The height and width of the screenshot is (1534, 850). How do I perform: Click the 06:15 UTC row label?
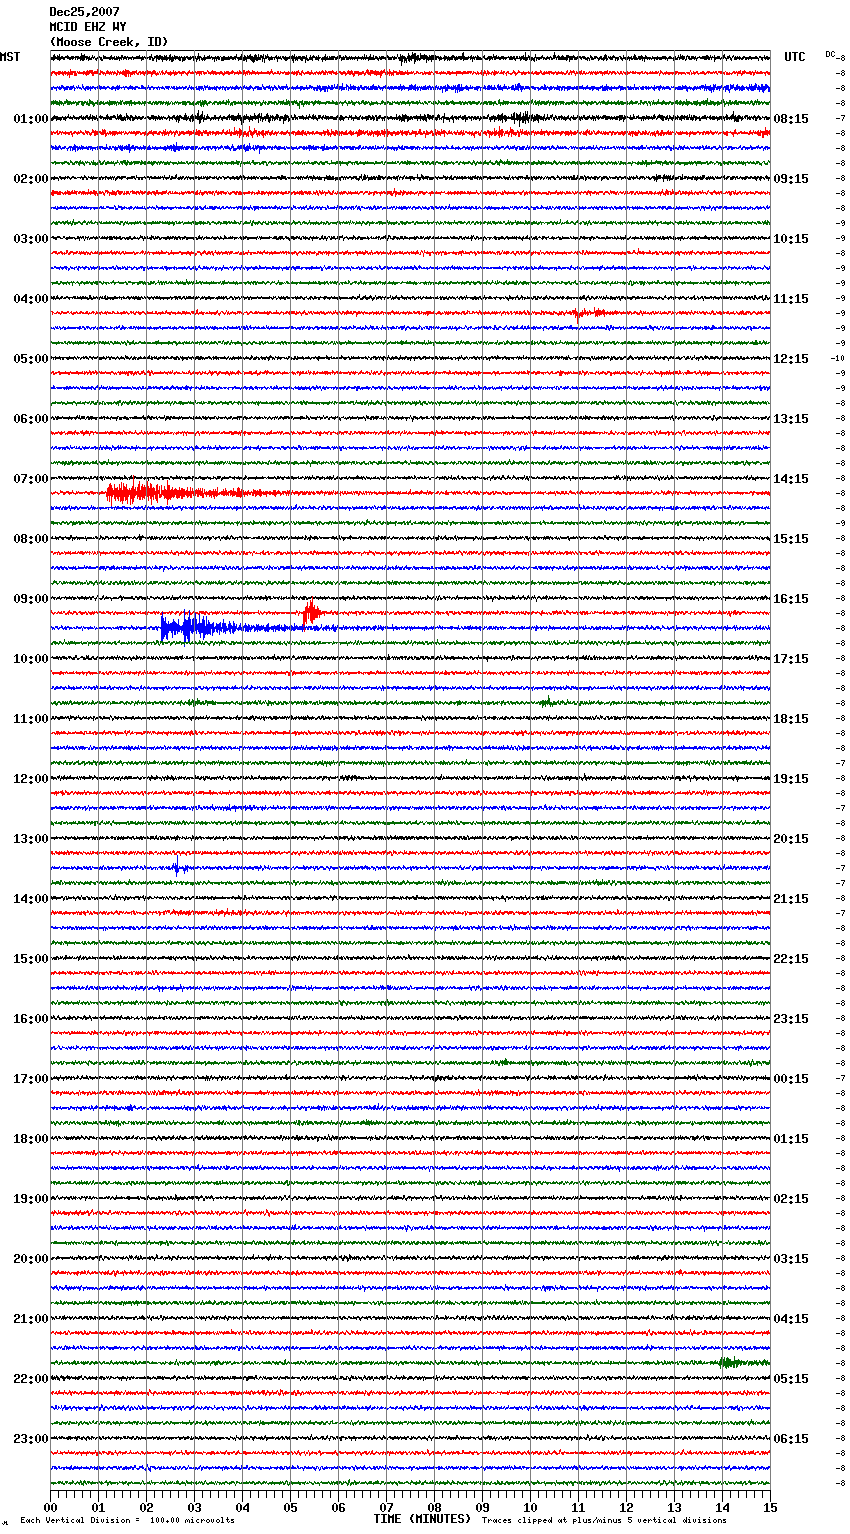pos(791,1439)
